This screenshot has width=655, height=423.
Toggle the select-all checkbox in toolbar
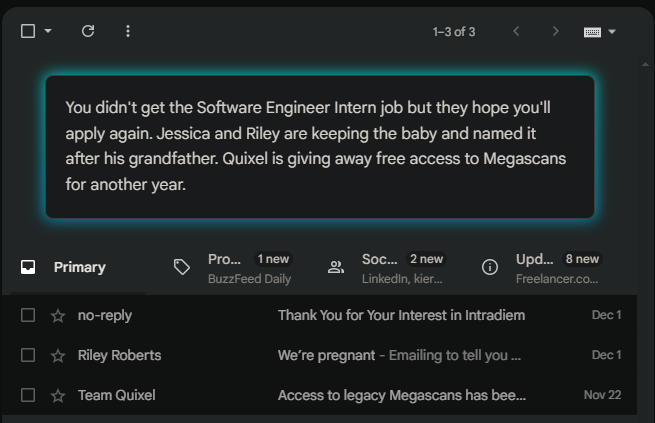tap(28, 31)
